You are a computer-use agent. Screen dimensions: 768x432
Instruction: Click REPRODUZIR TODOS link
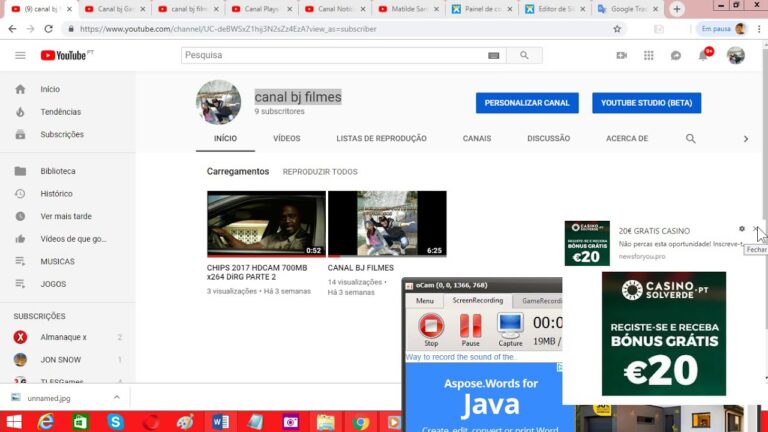tap(320, 172)
